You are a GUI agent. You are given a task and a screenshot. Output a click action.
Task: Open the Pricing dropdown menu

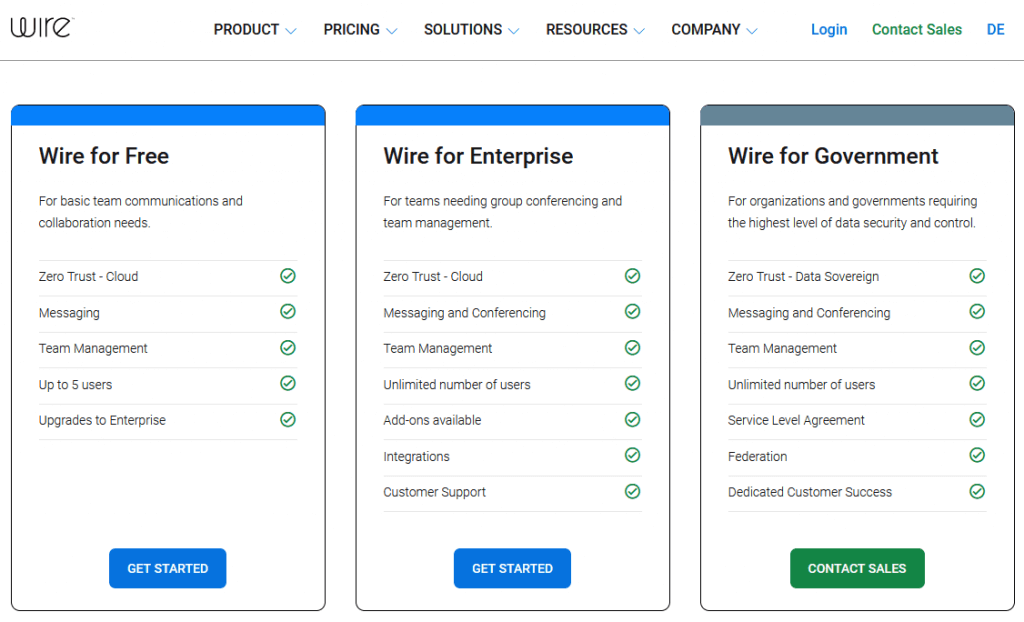click(360, 30)
